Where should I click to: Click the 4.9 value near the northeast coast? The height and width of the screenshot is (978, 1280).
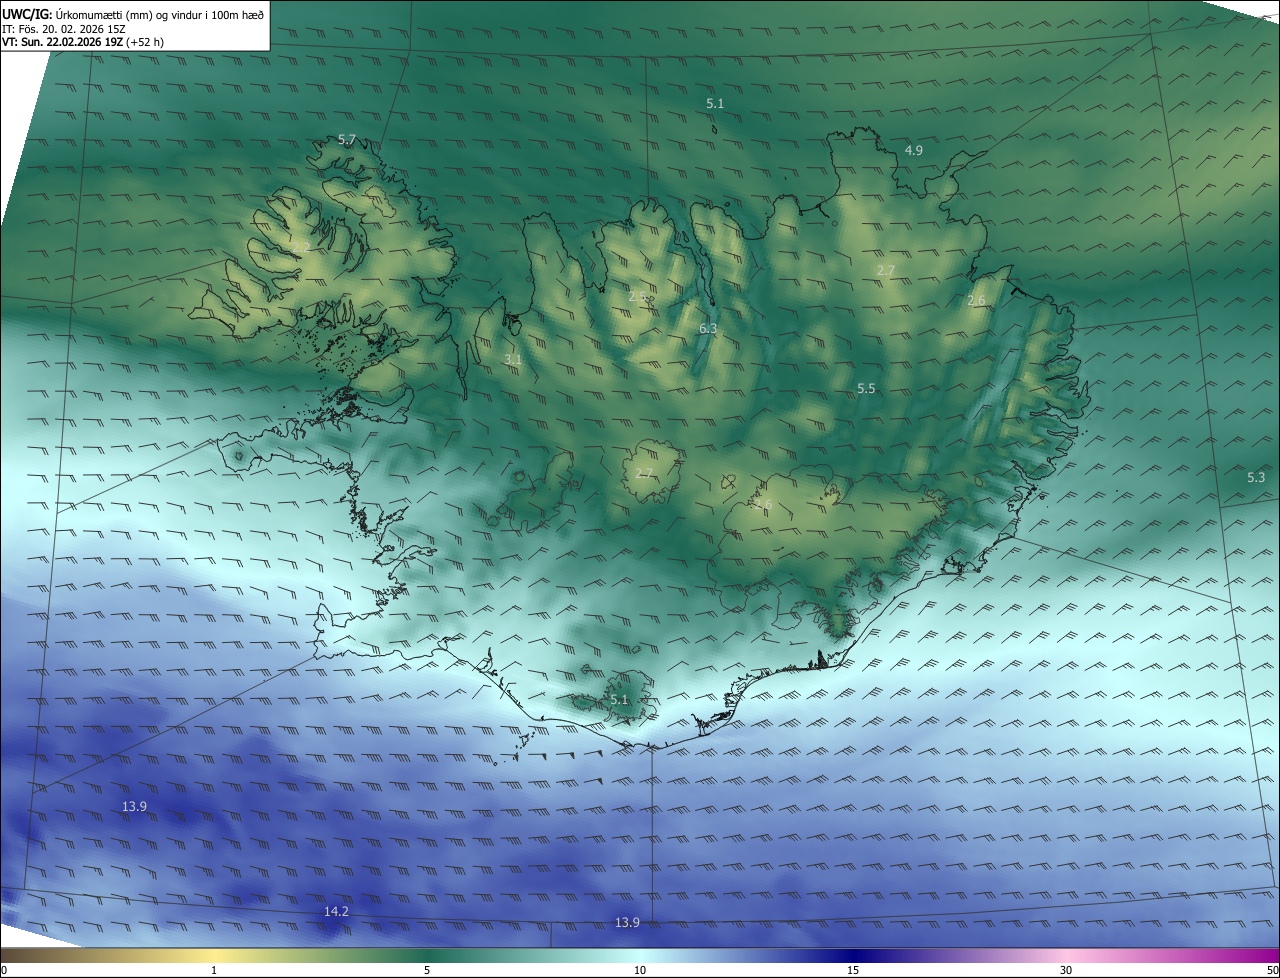[914, 150]
